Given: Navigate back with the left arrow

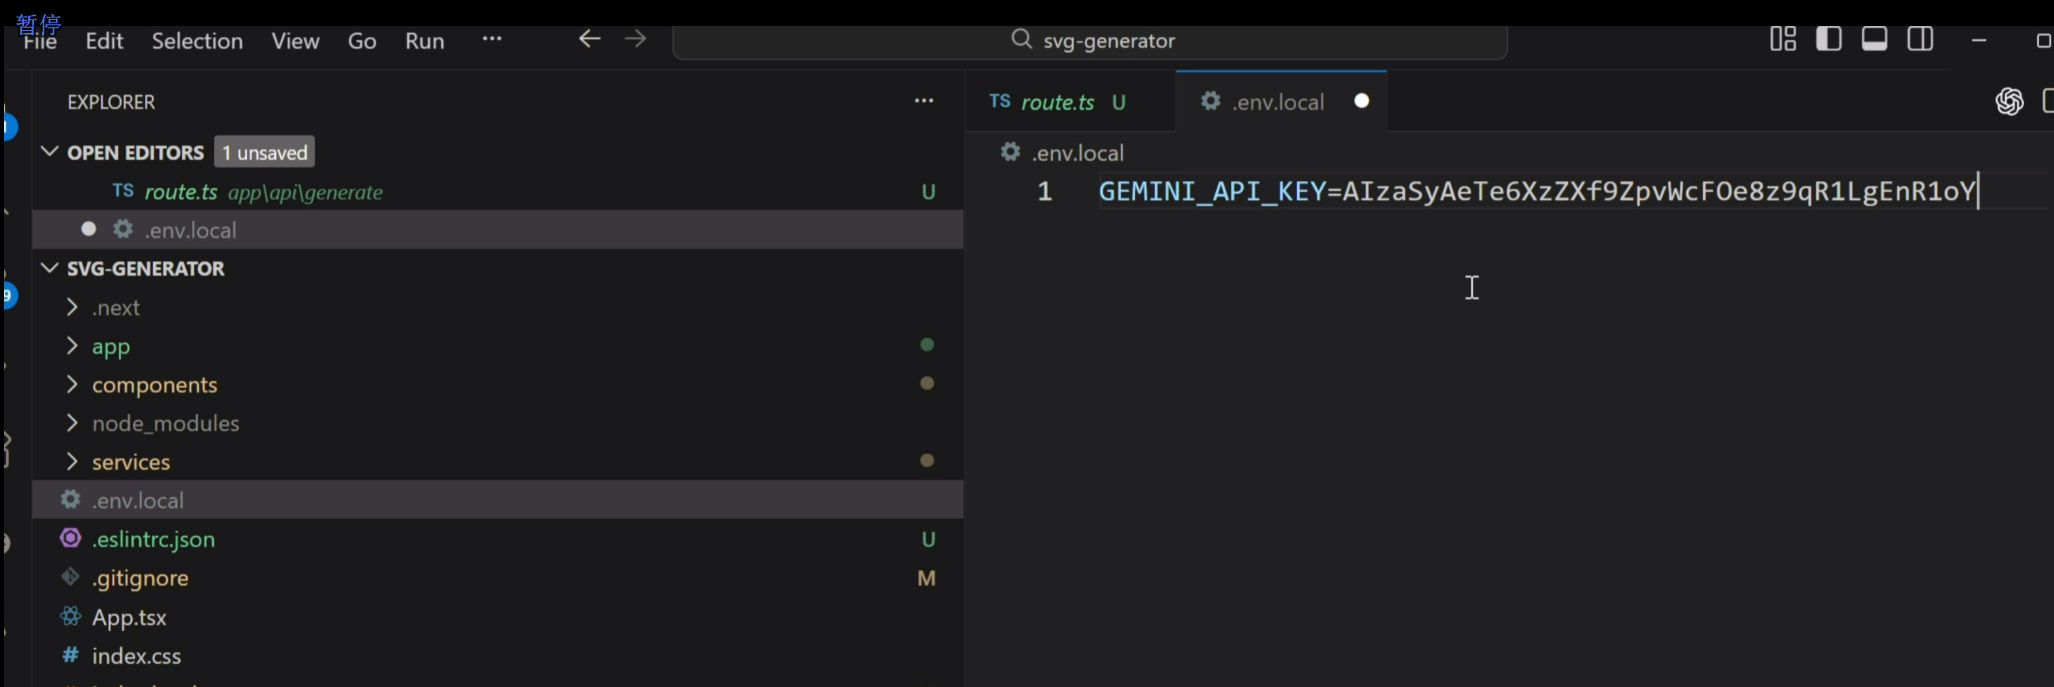Looking at the screenshot, I should click(590, 39).
